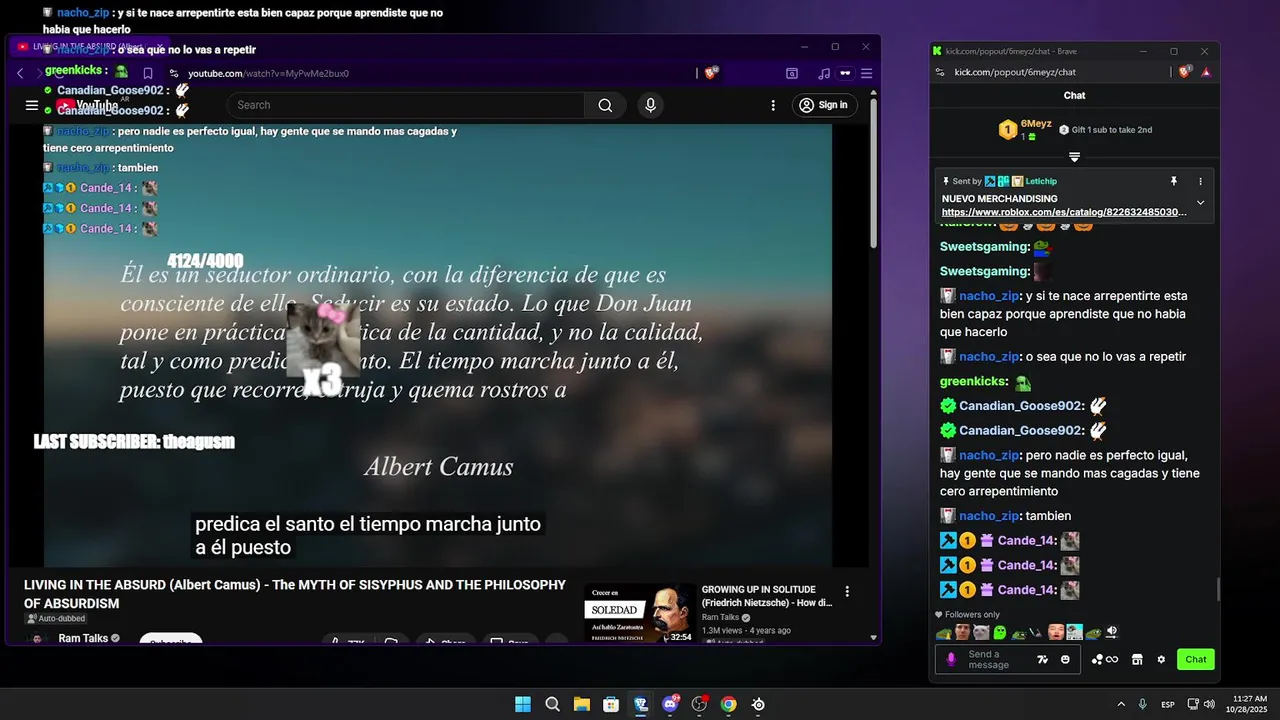Click the Auto-dubbed badge under video title
Viewport: 1280px width, 720px height.
pos(55,619)
